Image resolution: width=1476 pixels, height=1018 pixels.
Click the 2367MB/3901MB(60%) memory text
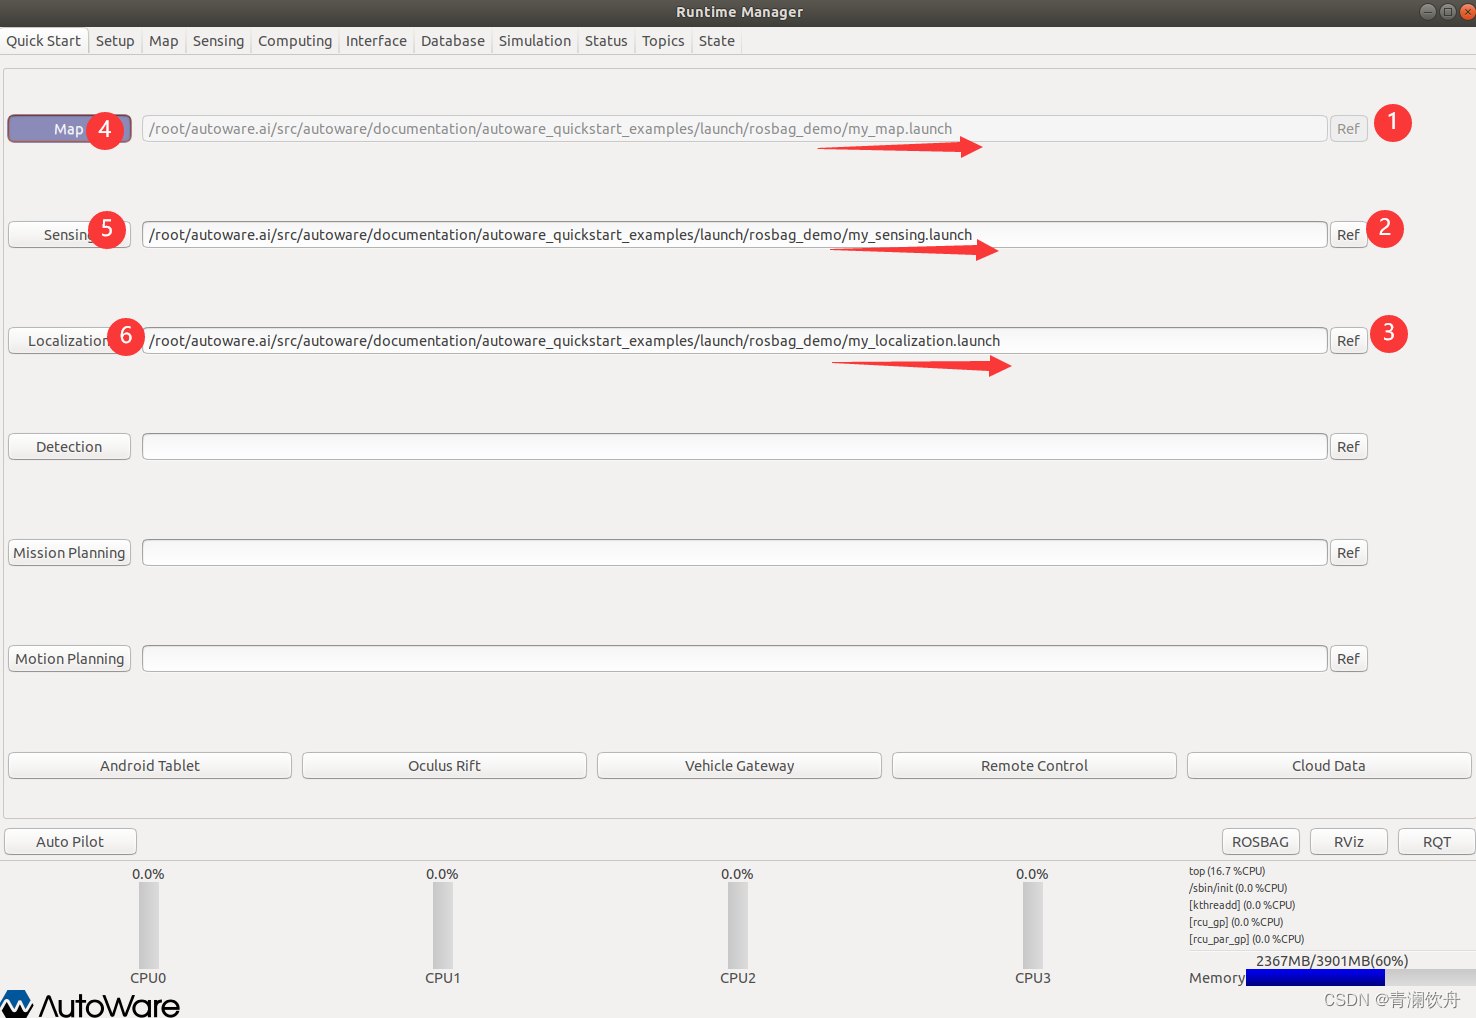tap(1332, 961)
